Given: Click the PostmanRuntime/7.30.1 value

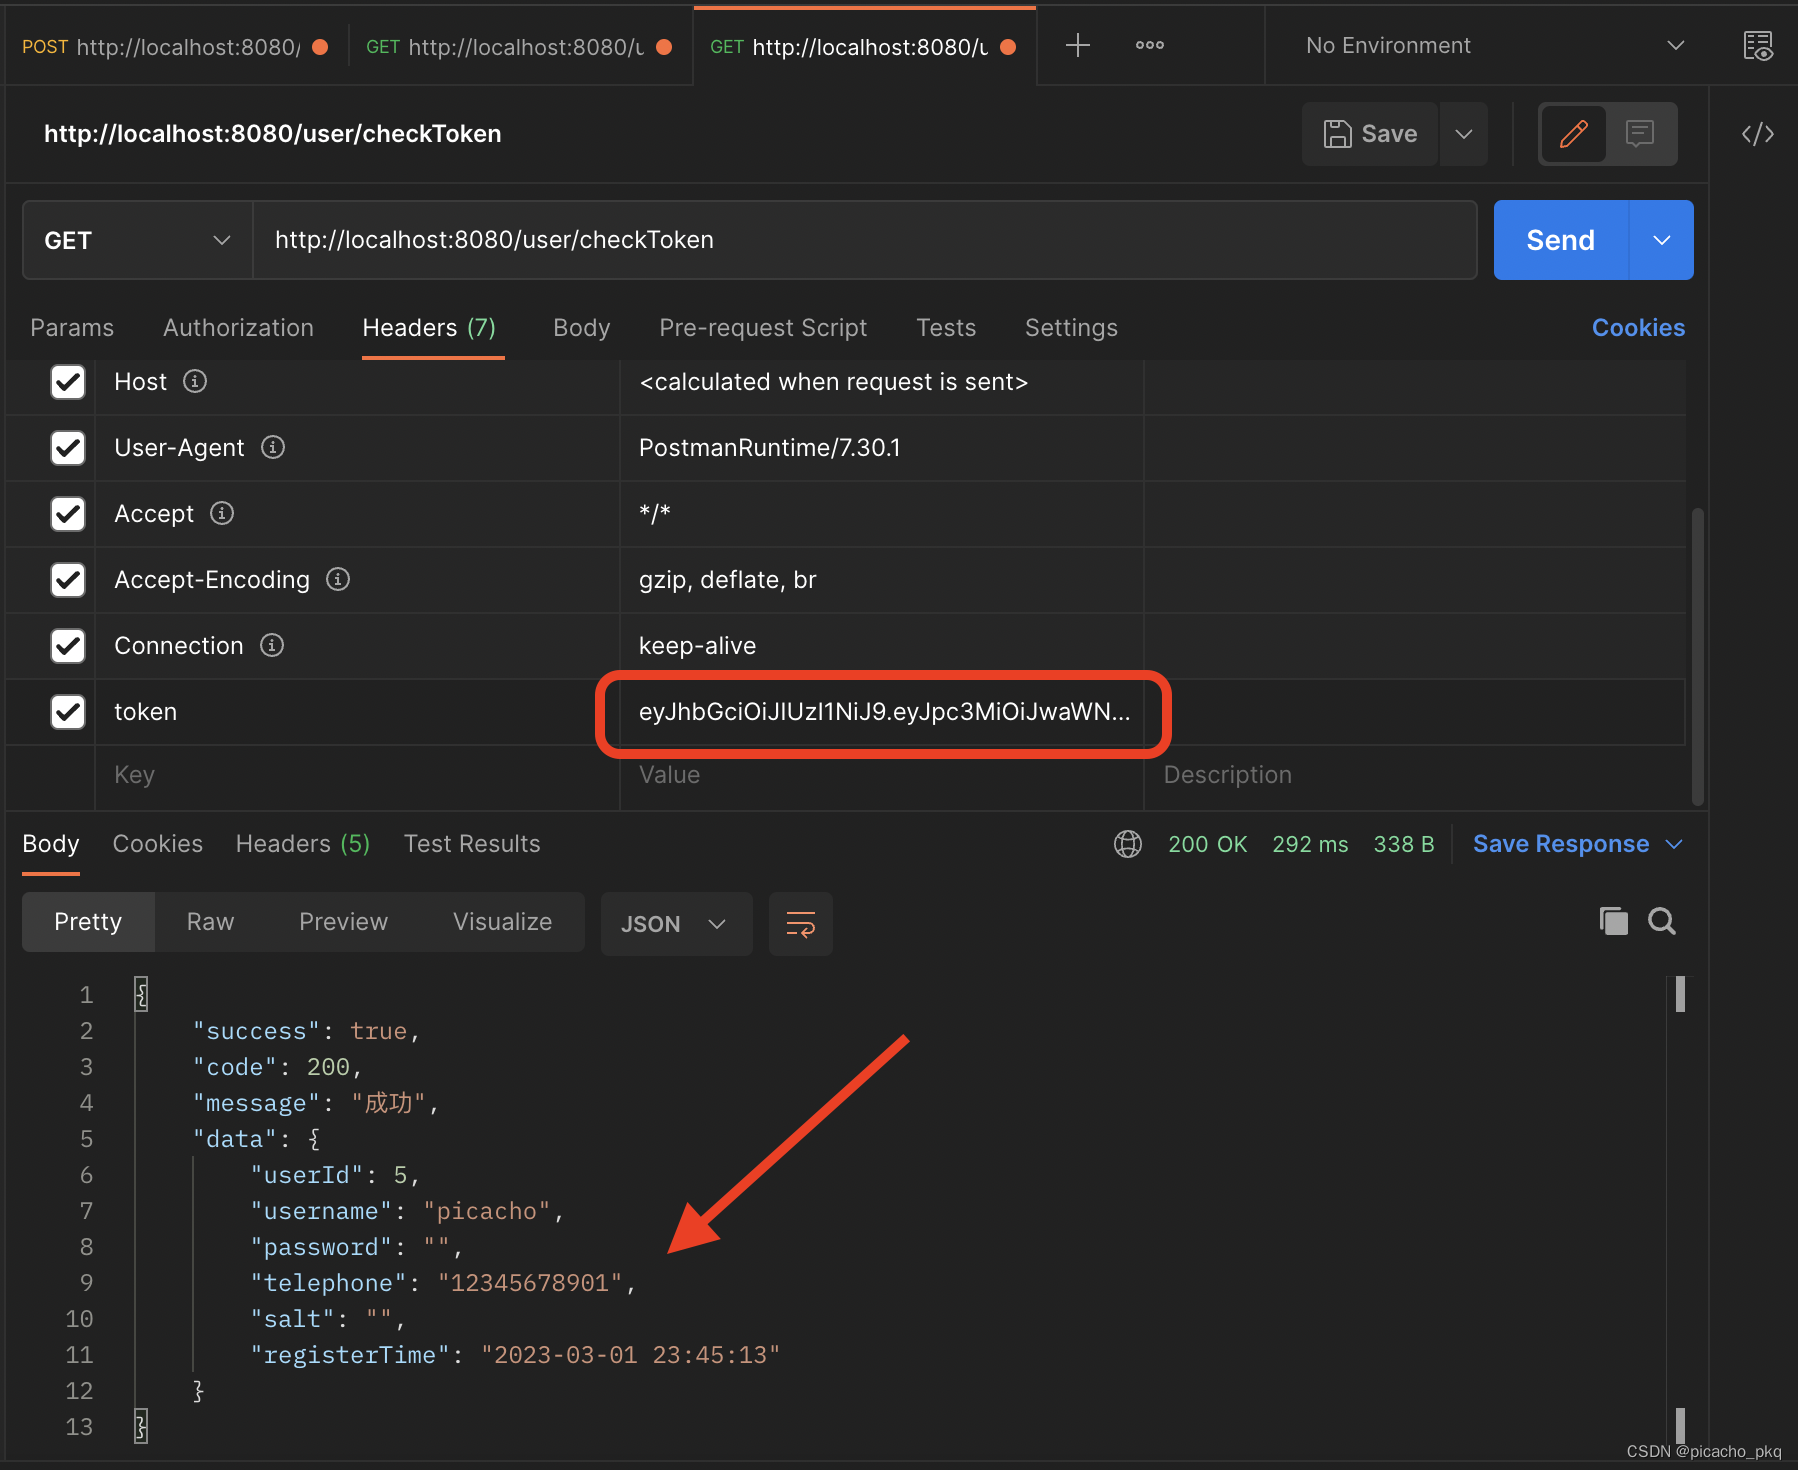Looking at the screenshot, I should pos(769,447).
